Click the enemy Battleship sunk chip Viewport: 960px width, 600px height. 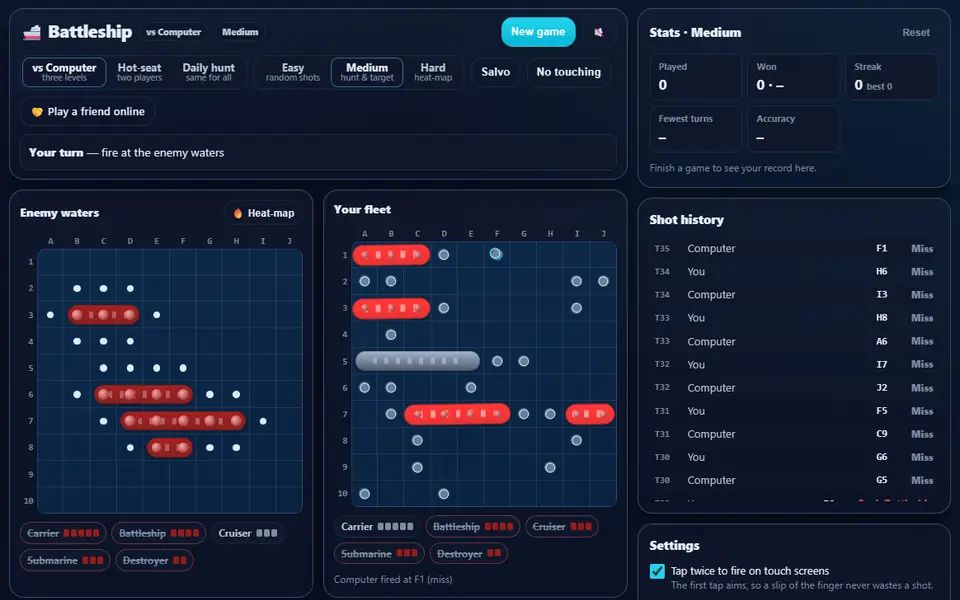click(x=159, y=533)
